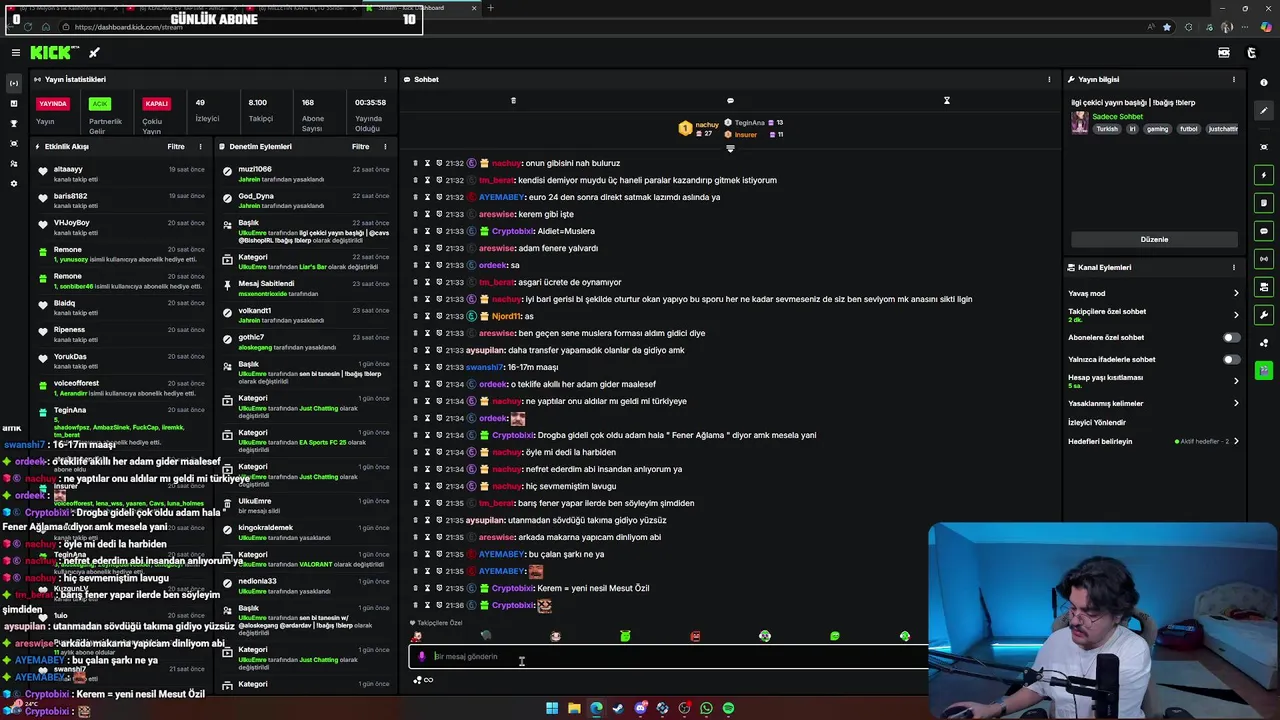Click the purple microphone icon in message box
This screenshot has width=1280, height=720.
pyautogui.click(x=422, y=657)
